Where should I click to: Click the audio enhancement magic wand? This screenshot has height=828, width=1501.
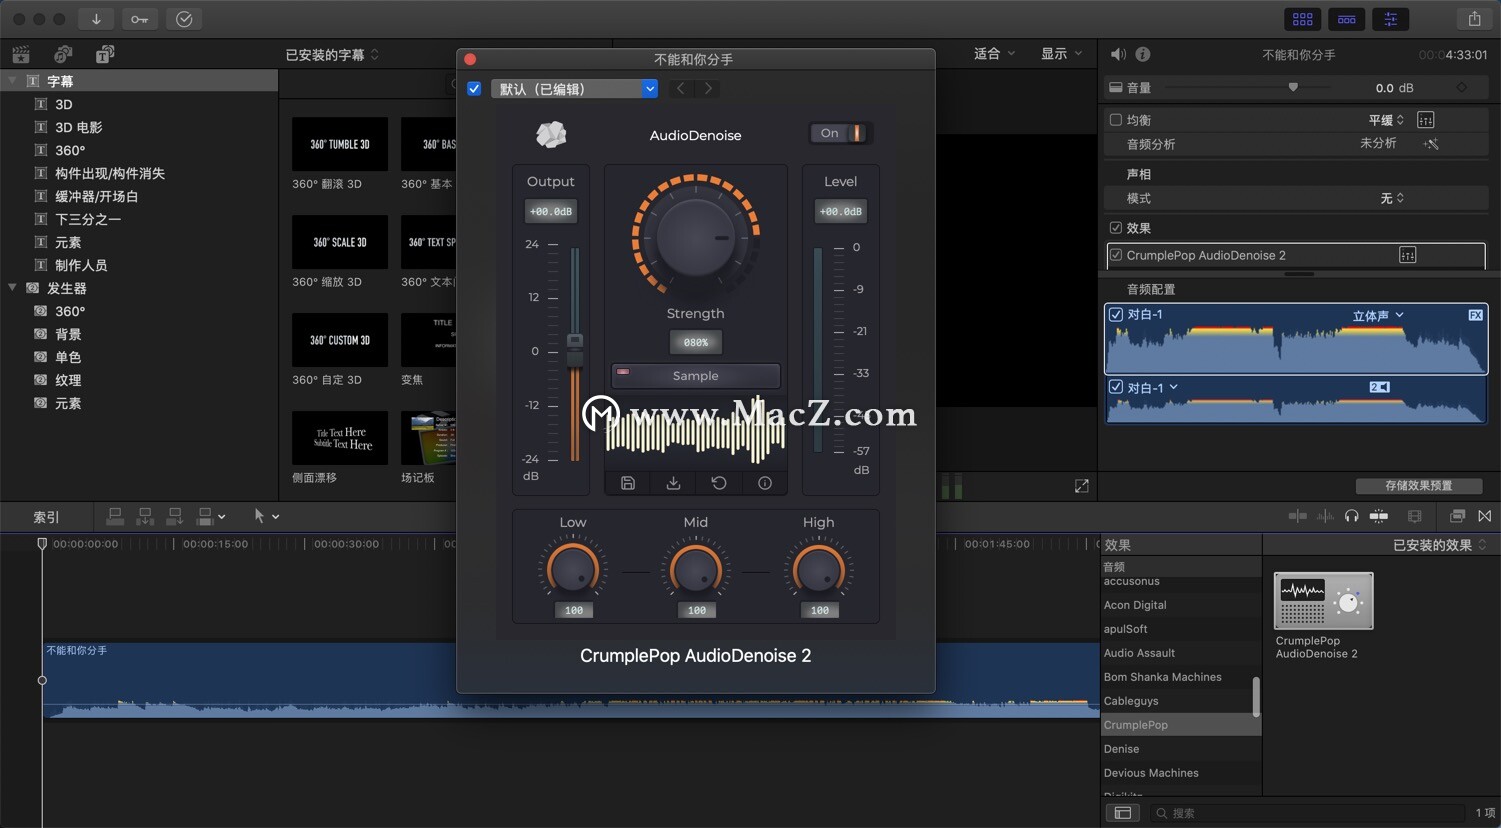tap(1431, 144)
